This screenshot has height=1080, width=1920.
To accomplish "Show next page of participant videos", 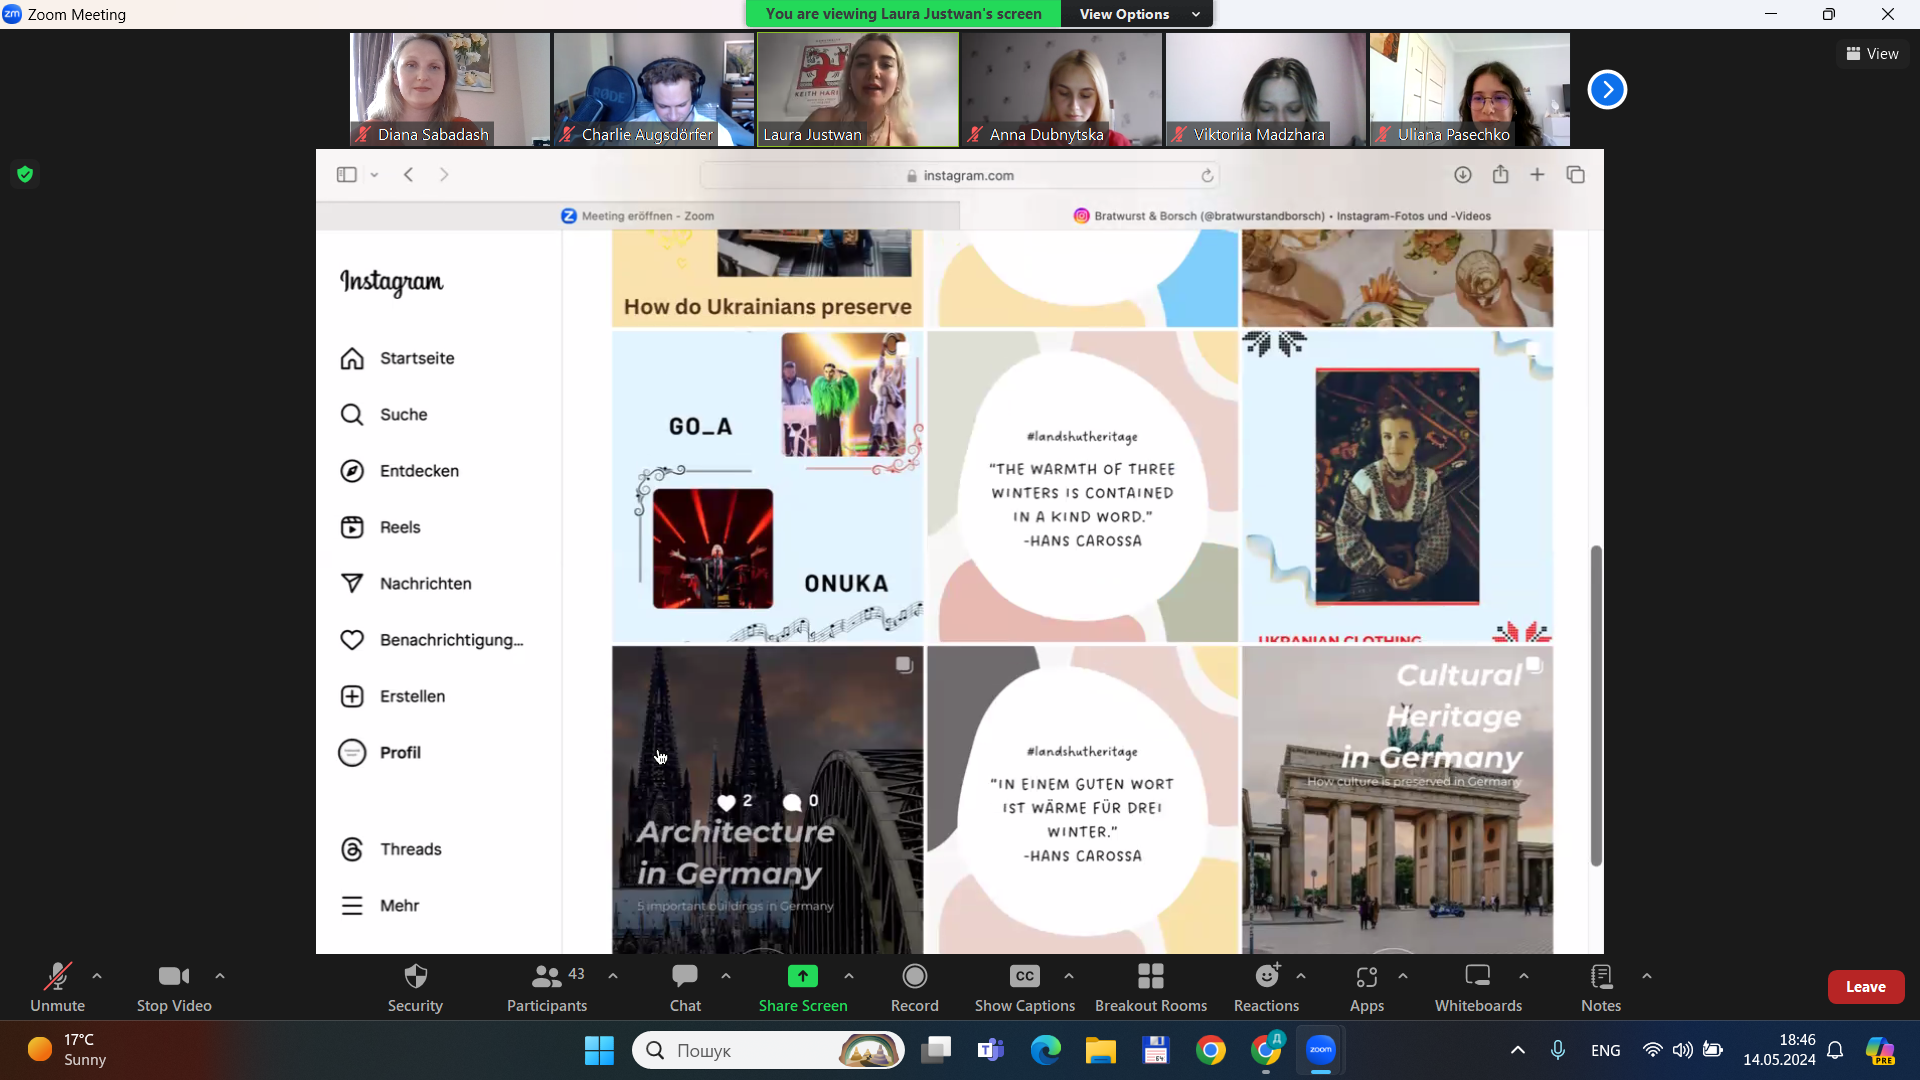I will pyautogui.click(x=1607, y=90).
